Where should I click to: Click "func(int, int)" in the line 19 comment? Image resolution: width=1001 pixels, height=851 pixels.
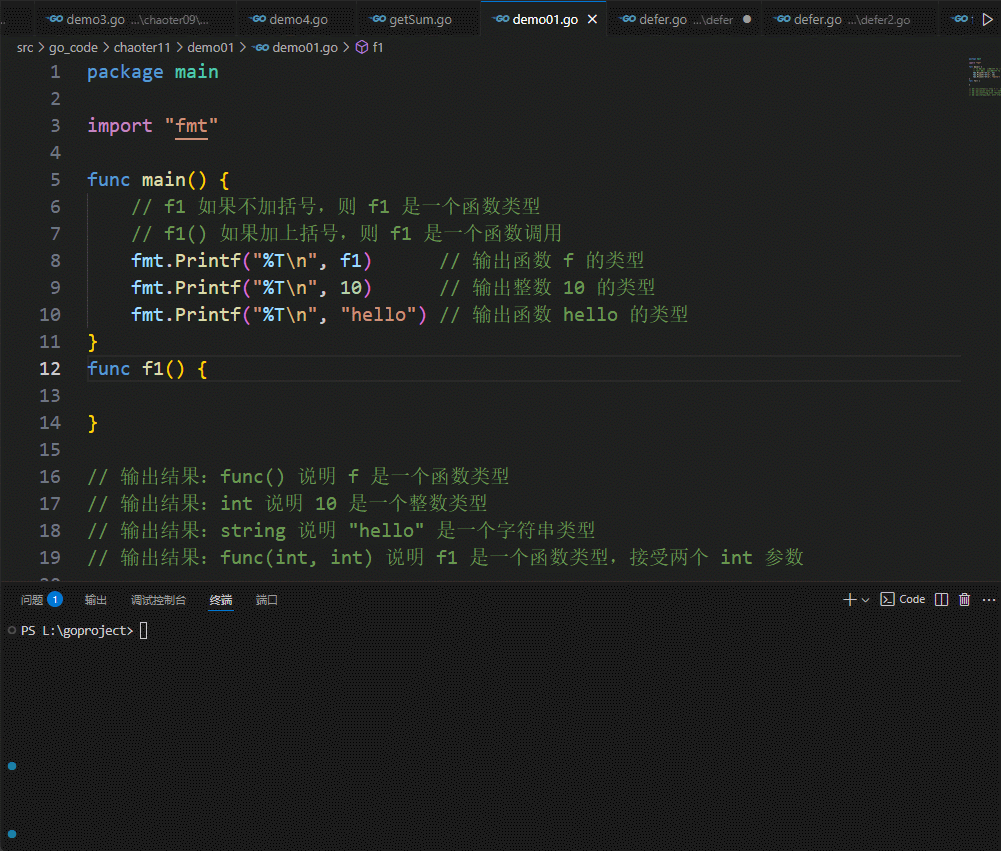click(296, 558)
